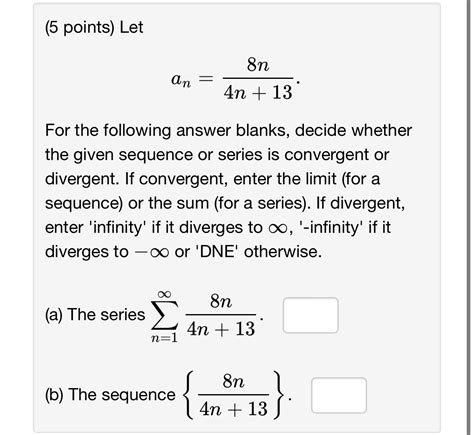This screenshot has width=474, height=435.
Task: Click the answer box for series (a)
Action: (311, 315)
